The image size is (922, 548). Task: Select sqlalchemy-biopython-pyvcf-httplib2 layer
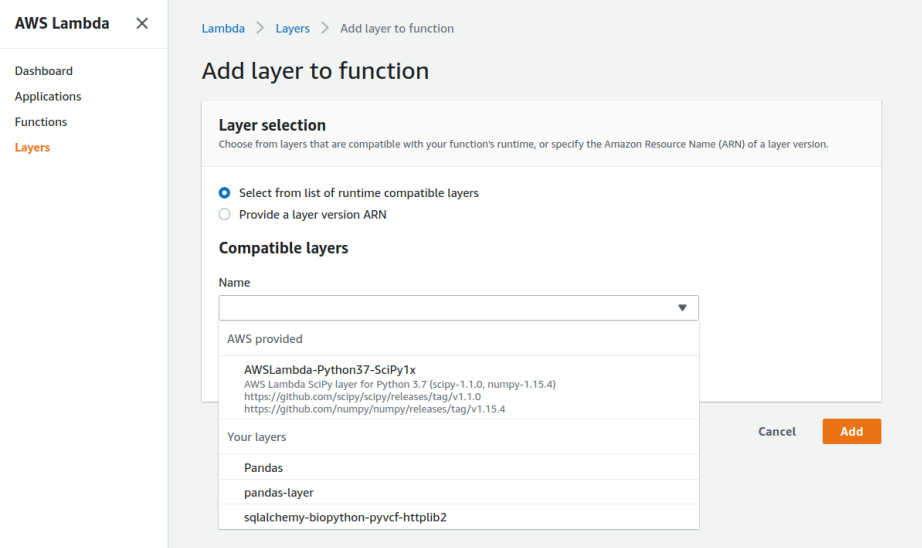click(459, 517)
